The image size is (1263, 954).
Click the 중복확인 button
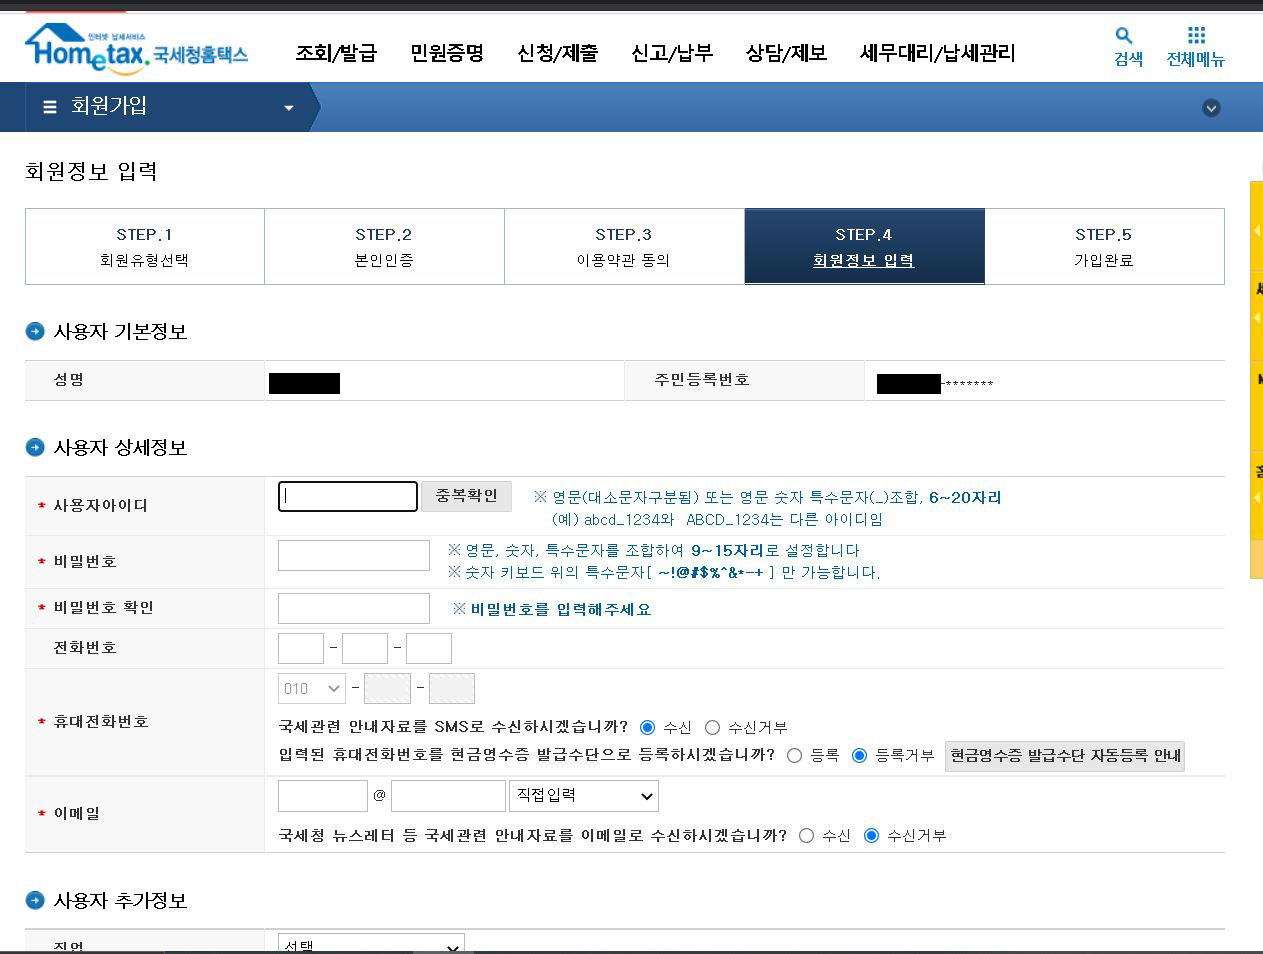tap(467, 496)
